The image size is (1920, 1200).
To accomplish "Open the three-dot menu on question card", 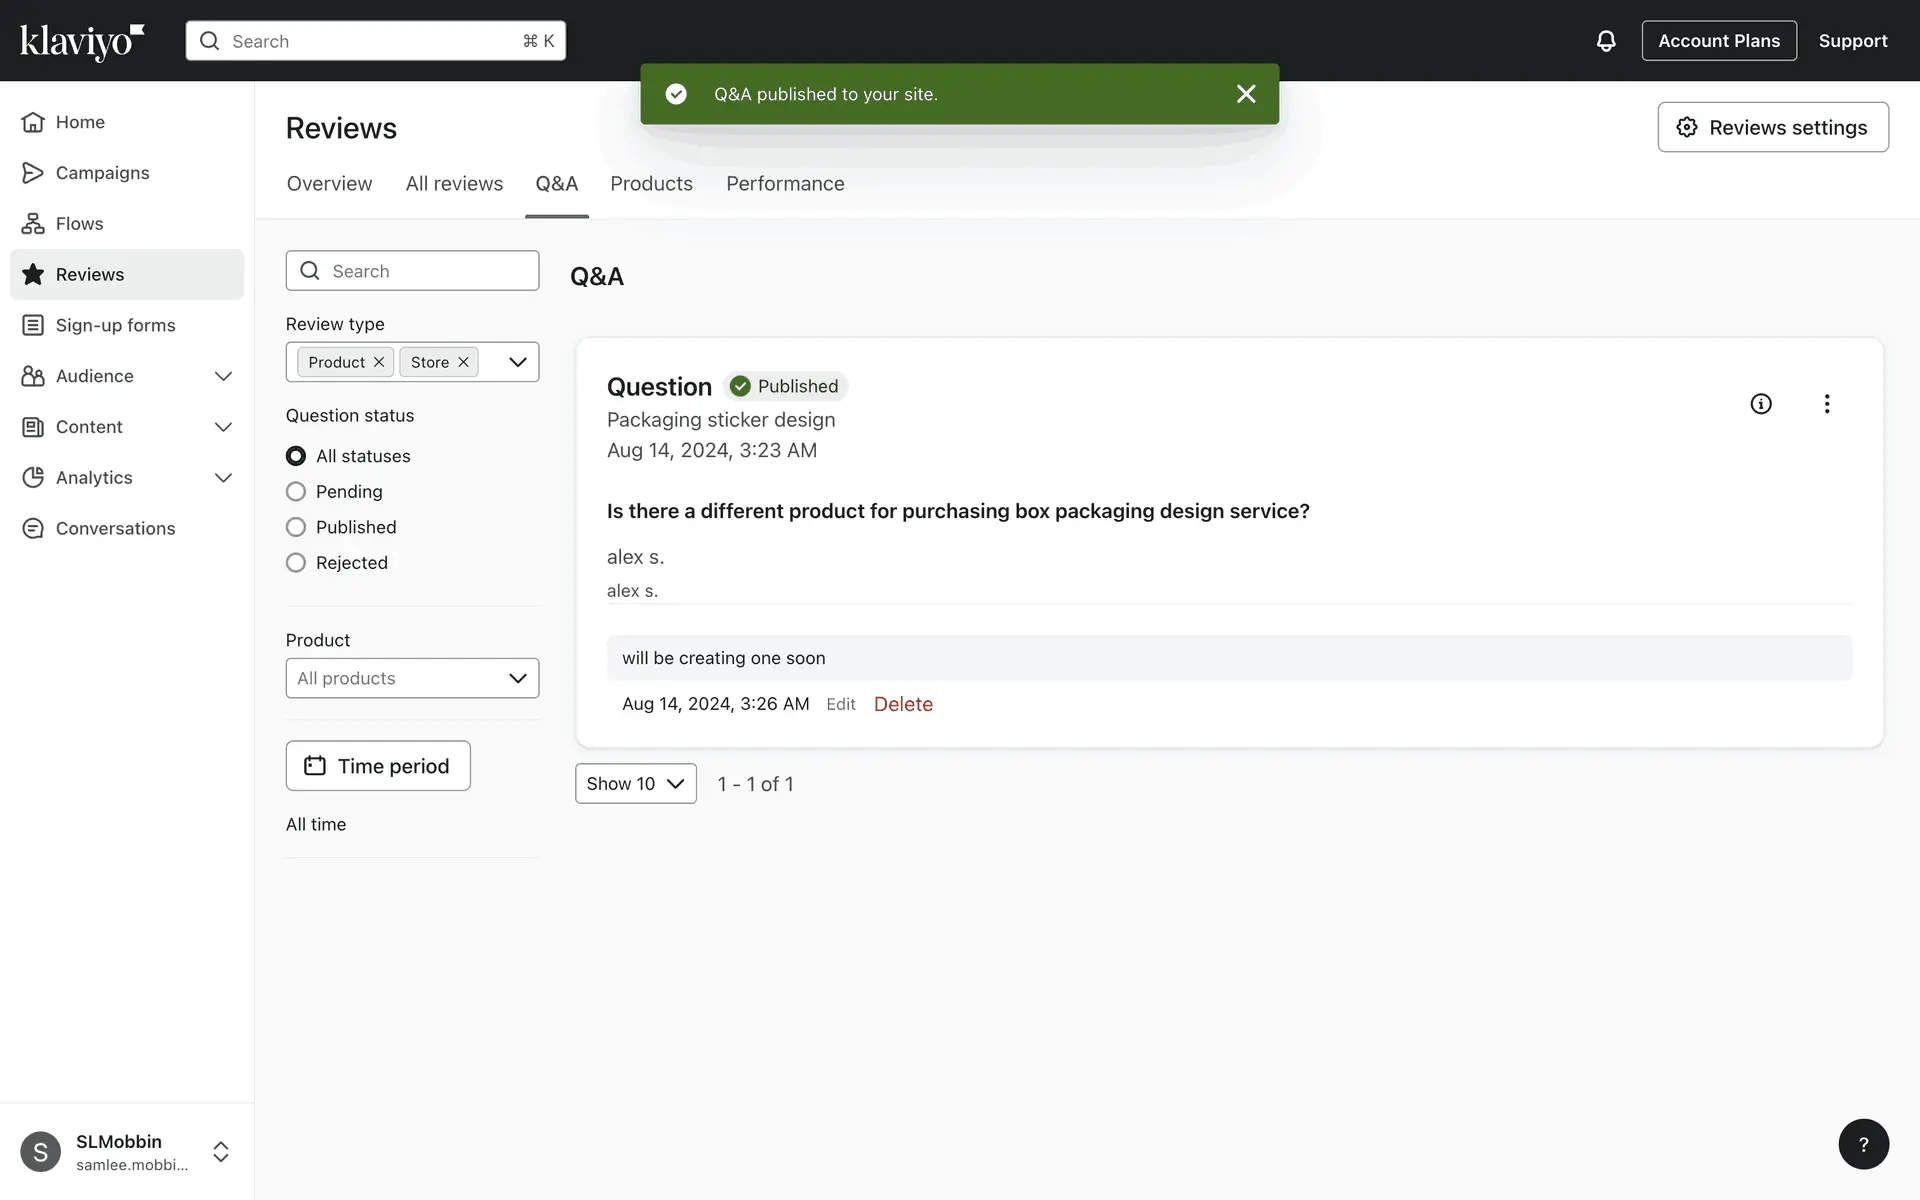I will [x=1826, y=404].
